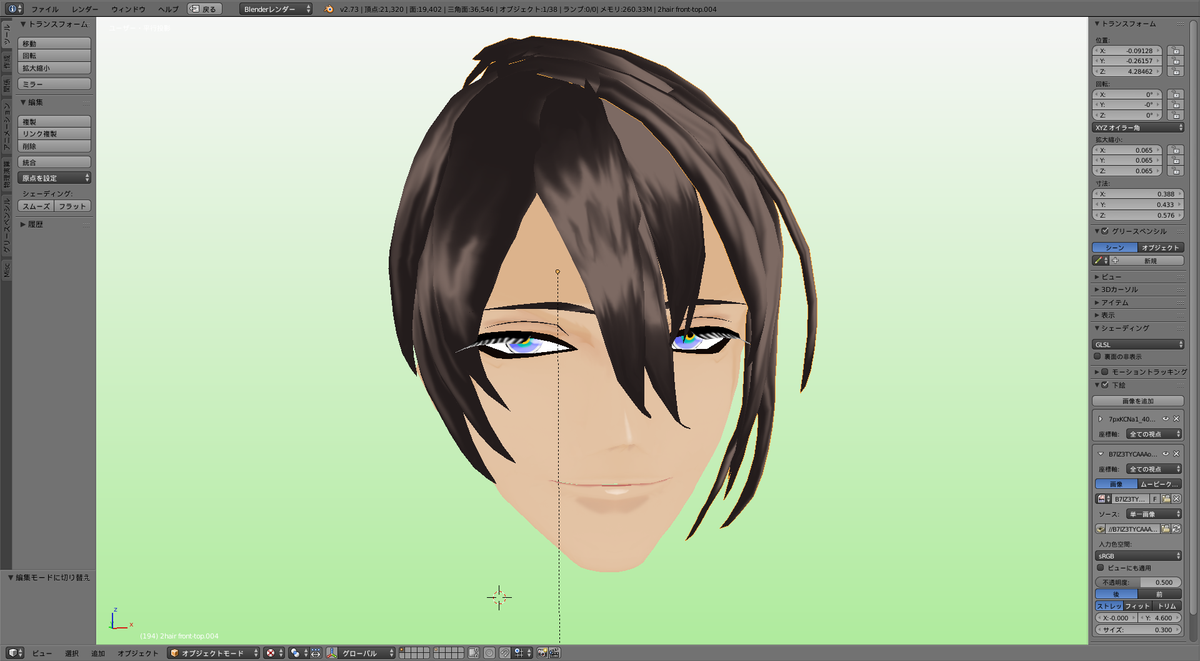The width and height of the screenshot is (1200, 661).
Task: Open XYZ オイラー角 rotation mode dropdown
Action: click(x=1138, y=128)
